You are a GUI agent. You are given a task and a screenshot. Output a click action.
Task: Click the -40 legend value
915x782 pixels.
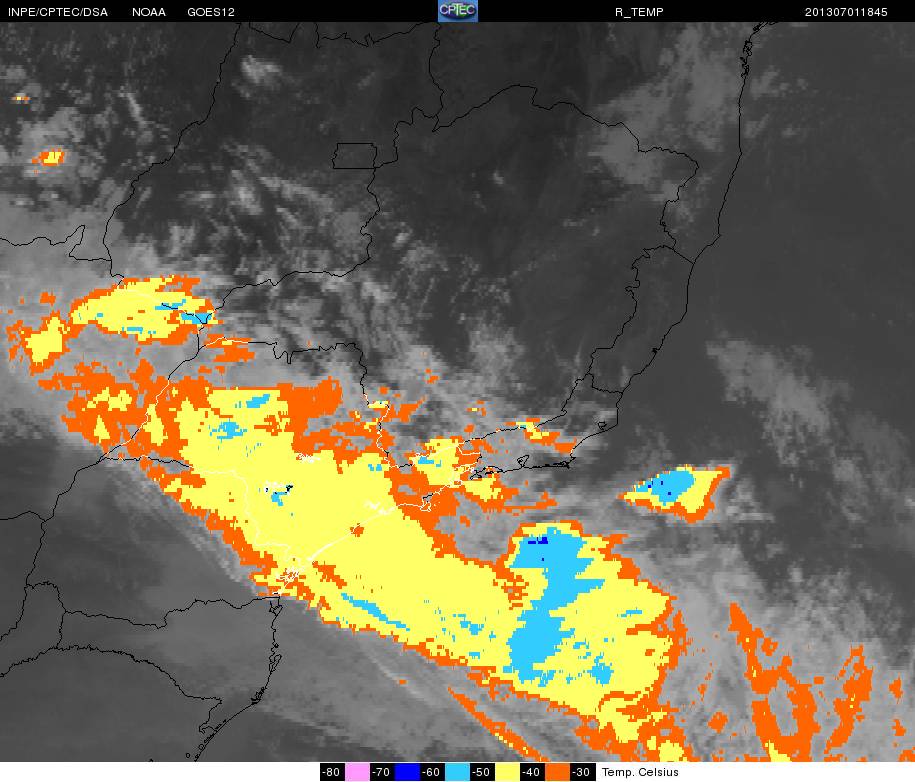(532, 772)
